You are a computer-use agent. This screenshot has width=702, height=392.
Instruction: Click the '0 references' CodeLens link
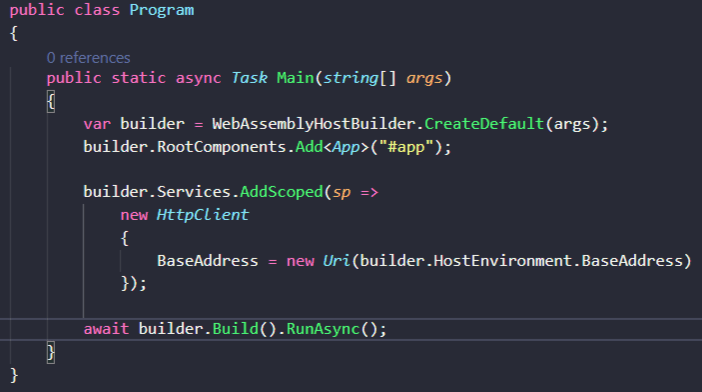coord(88,58)
